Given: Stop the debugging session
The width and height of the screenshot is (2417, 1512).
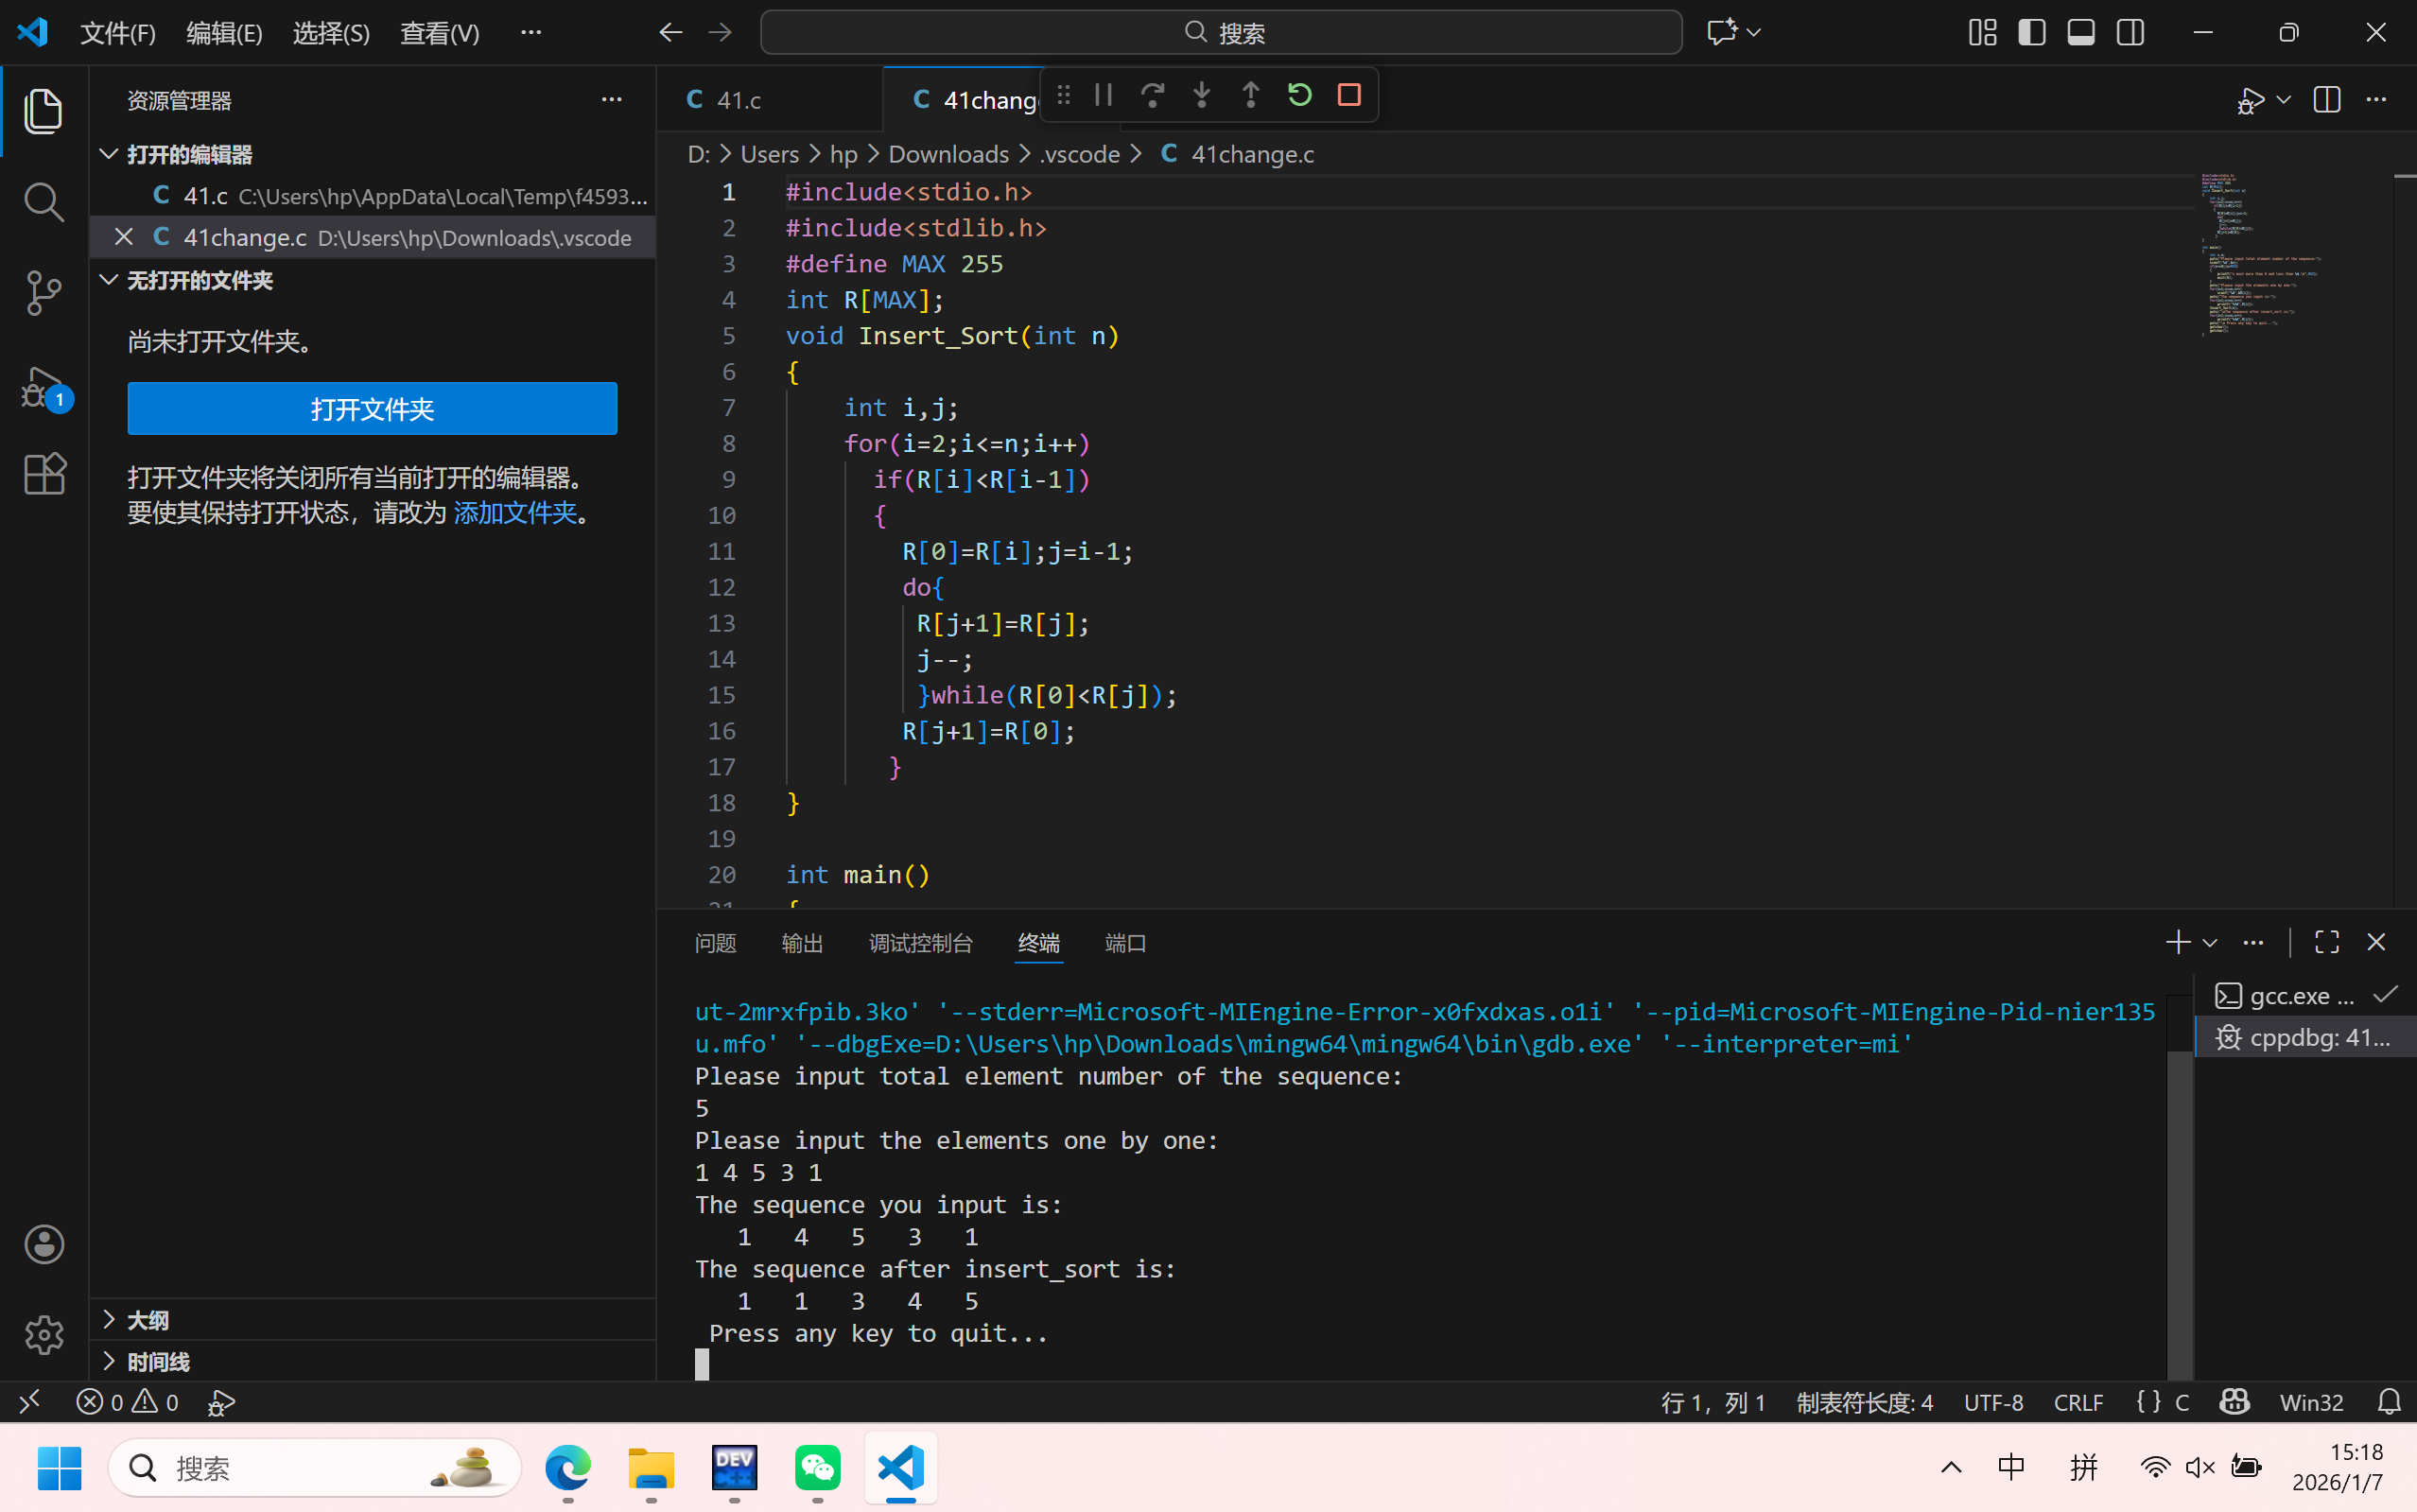Looking at the screenshot, I should (x=1349, y=95).
